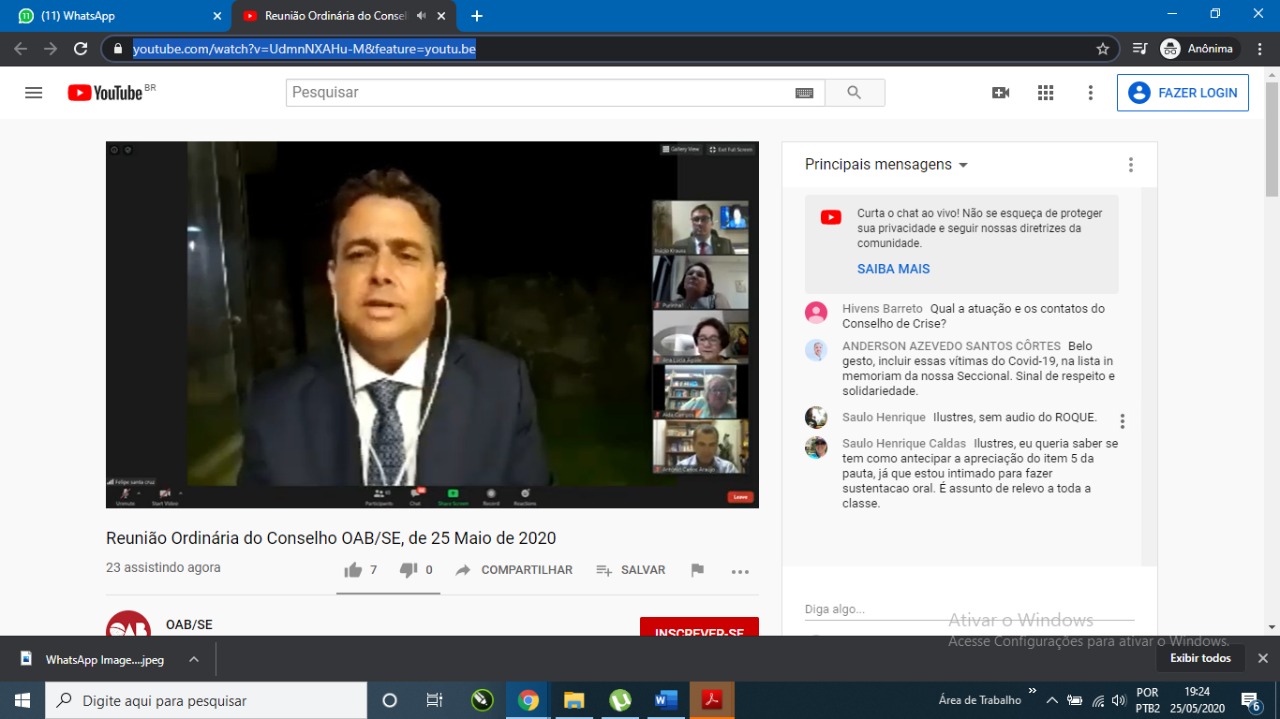Open the YouTube apps grid
Viewport: 1280px width, 719px height.
click(x=1045, y=93)
